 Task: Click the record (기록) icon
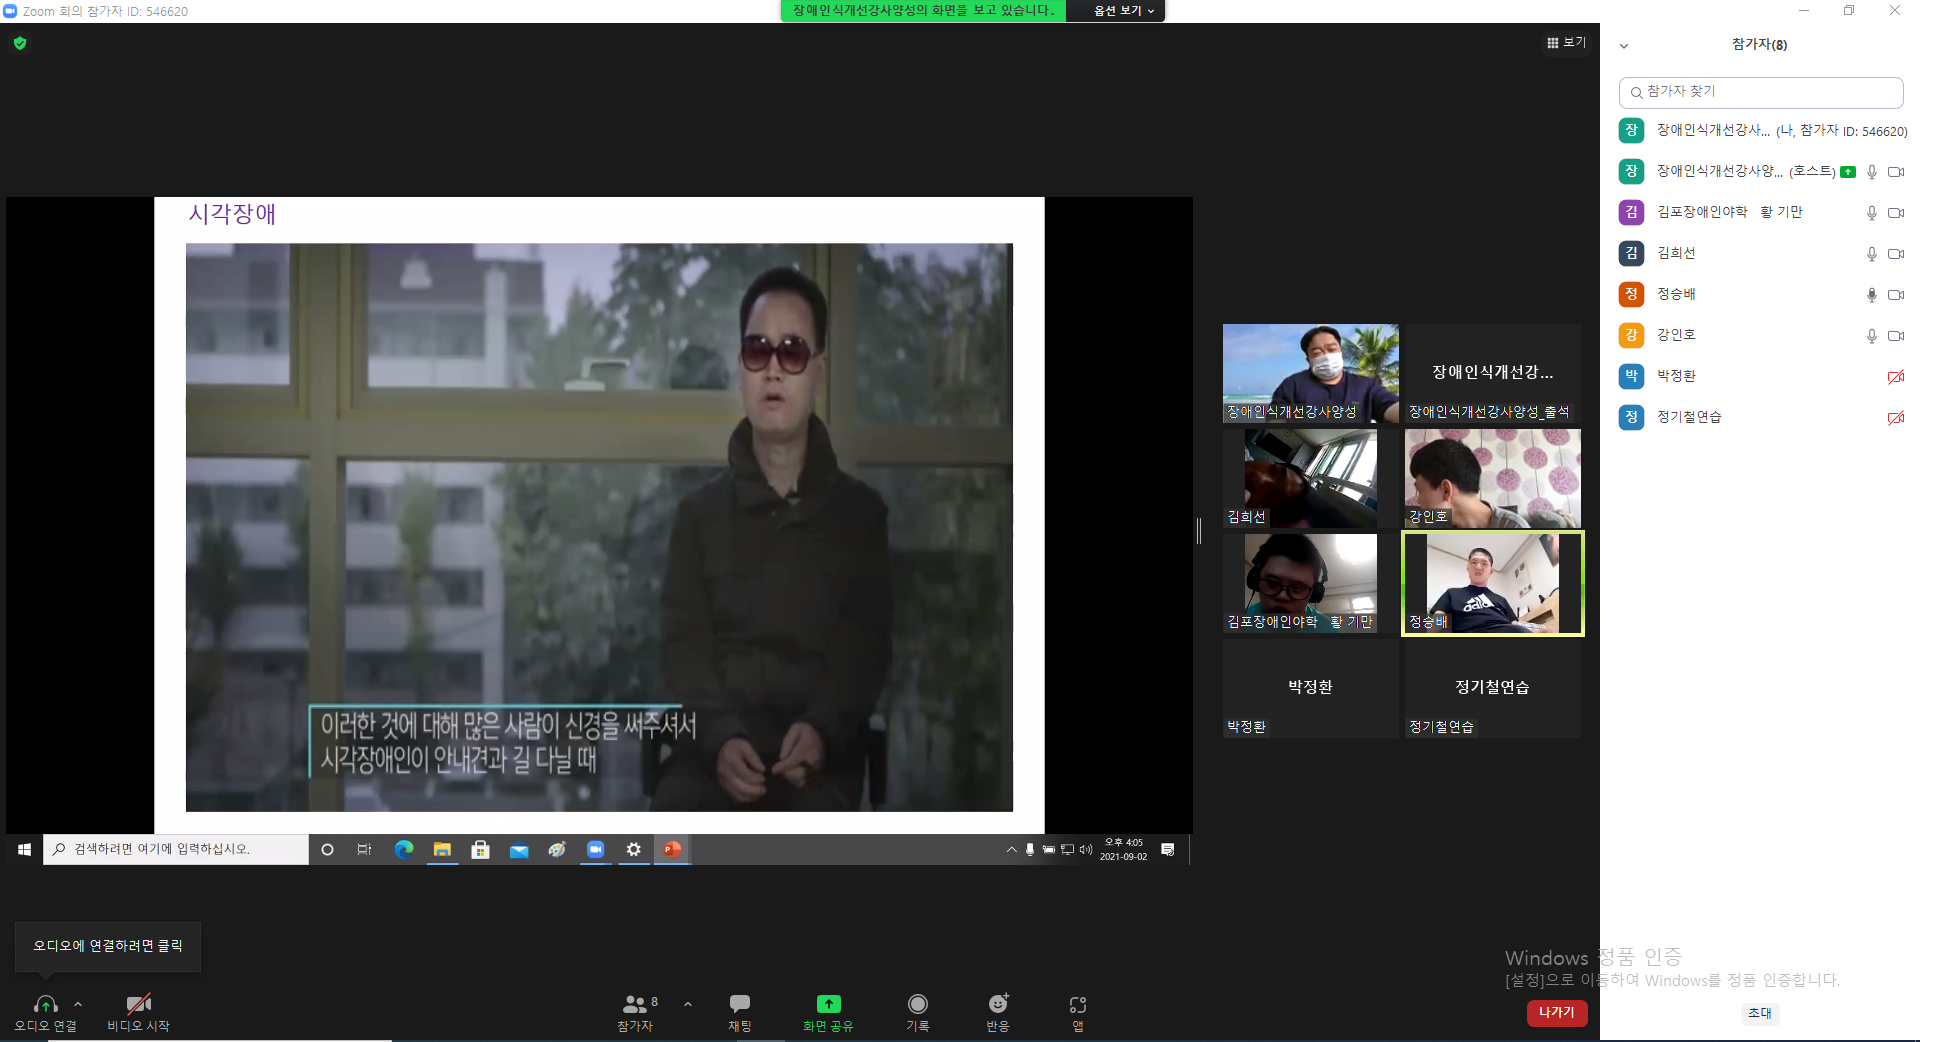pos(918,1004)
